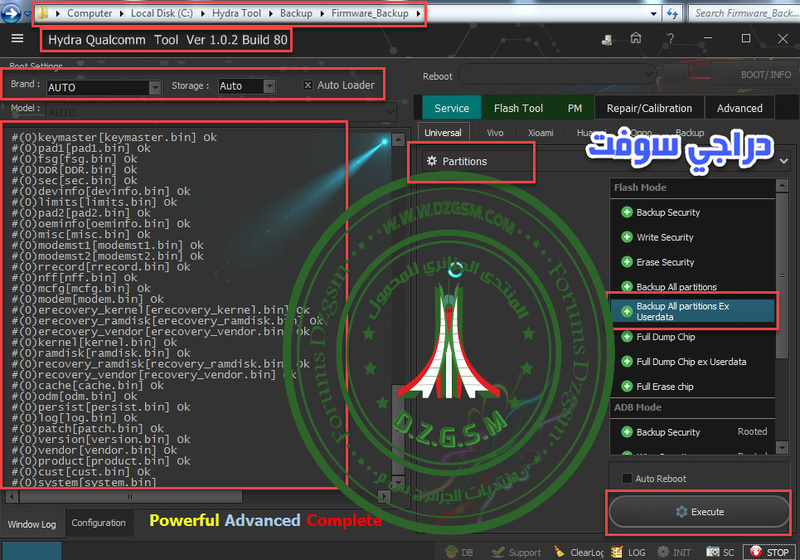Expand the Reboot dropdown
Image resolution: width=800 pixels, height=560 pixels.
650,76
